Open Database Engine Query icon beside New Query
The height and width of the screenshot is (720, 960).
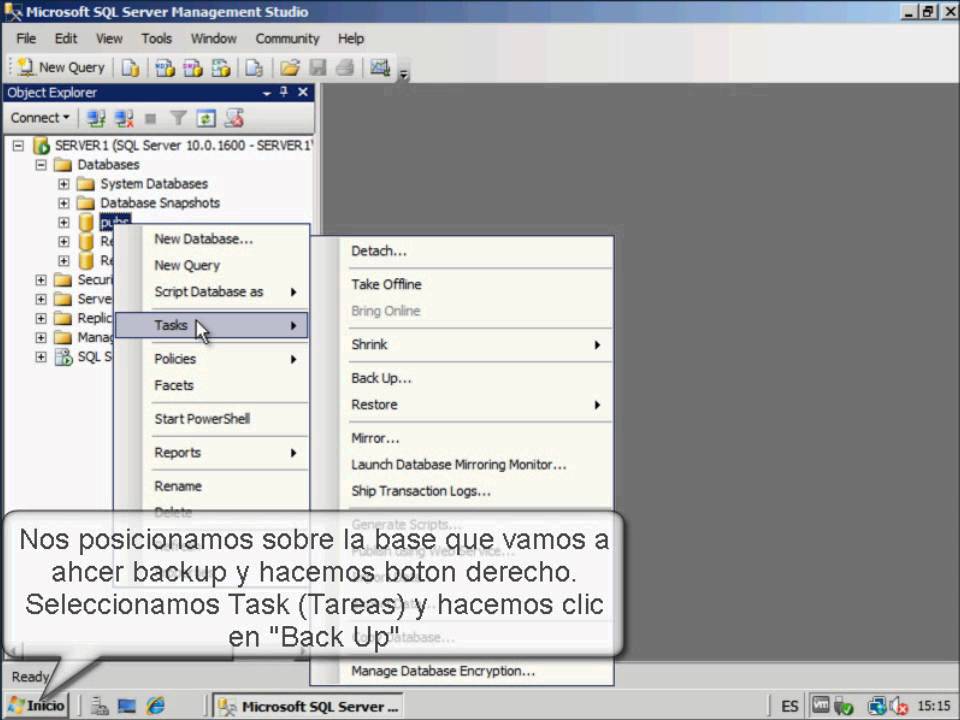tap(130, 67)
